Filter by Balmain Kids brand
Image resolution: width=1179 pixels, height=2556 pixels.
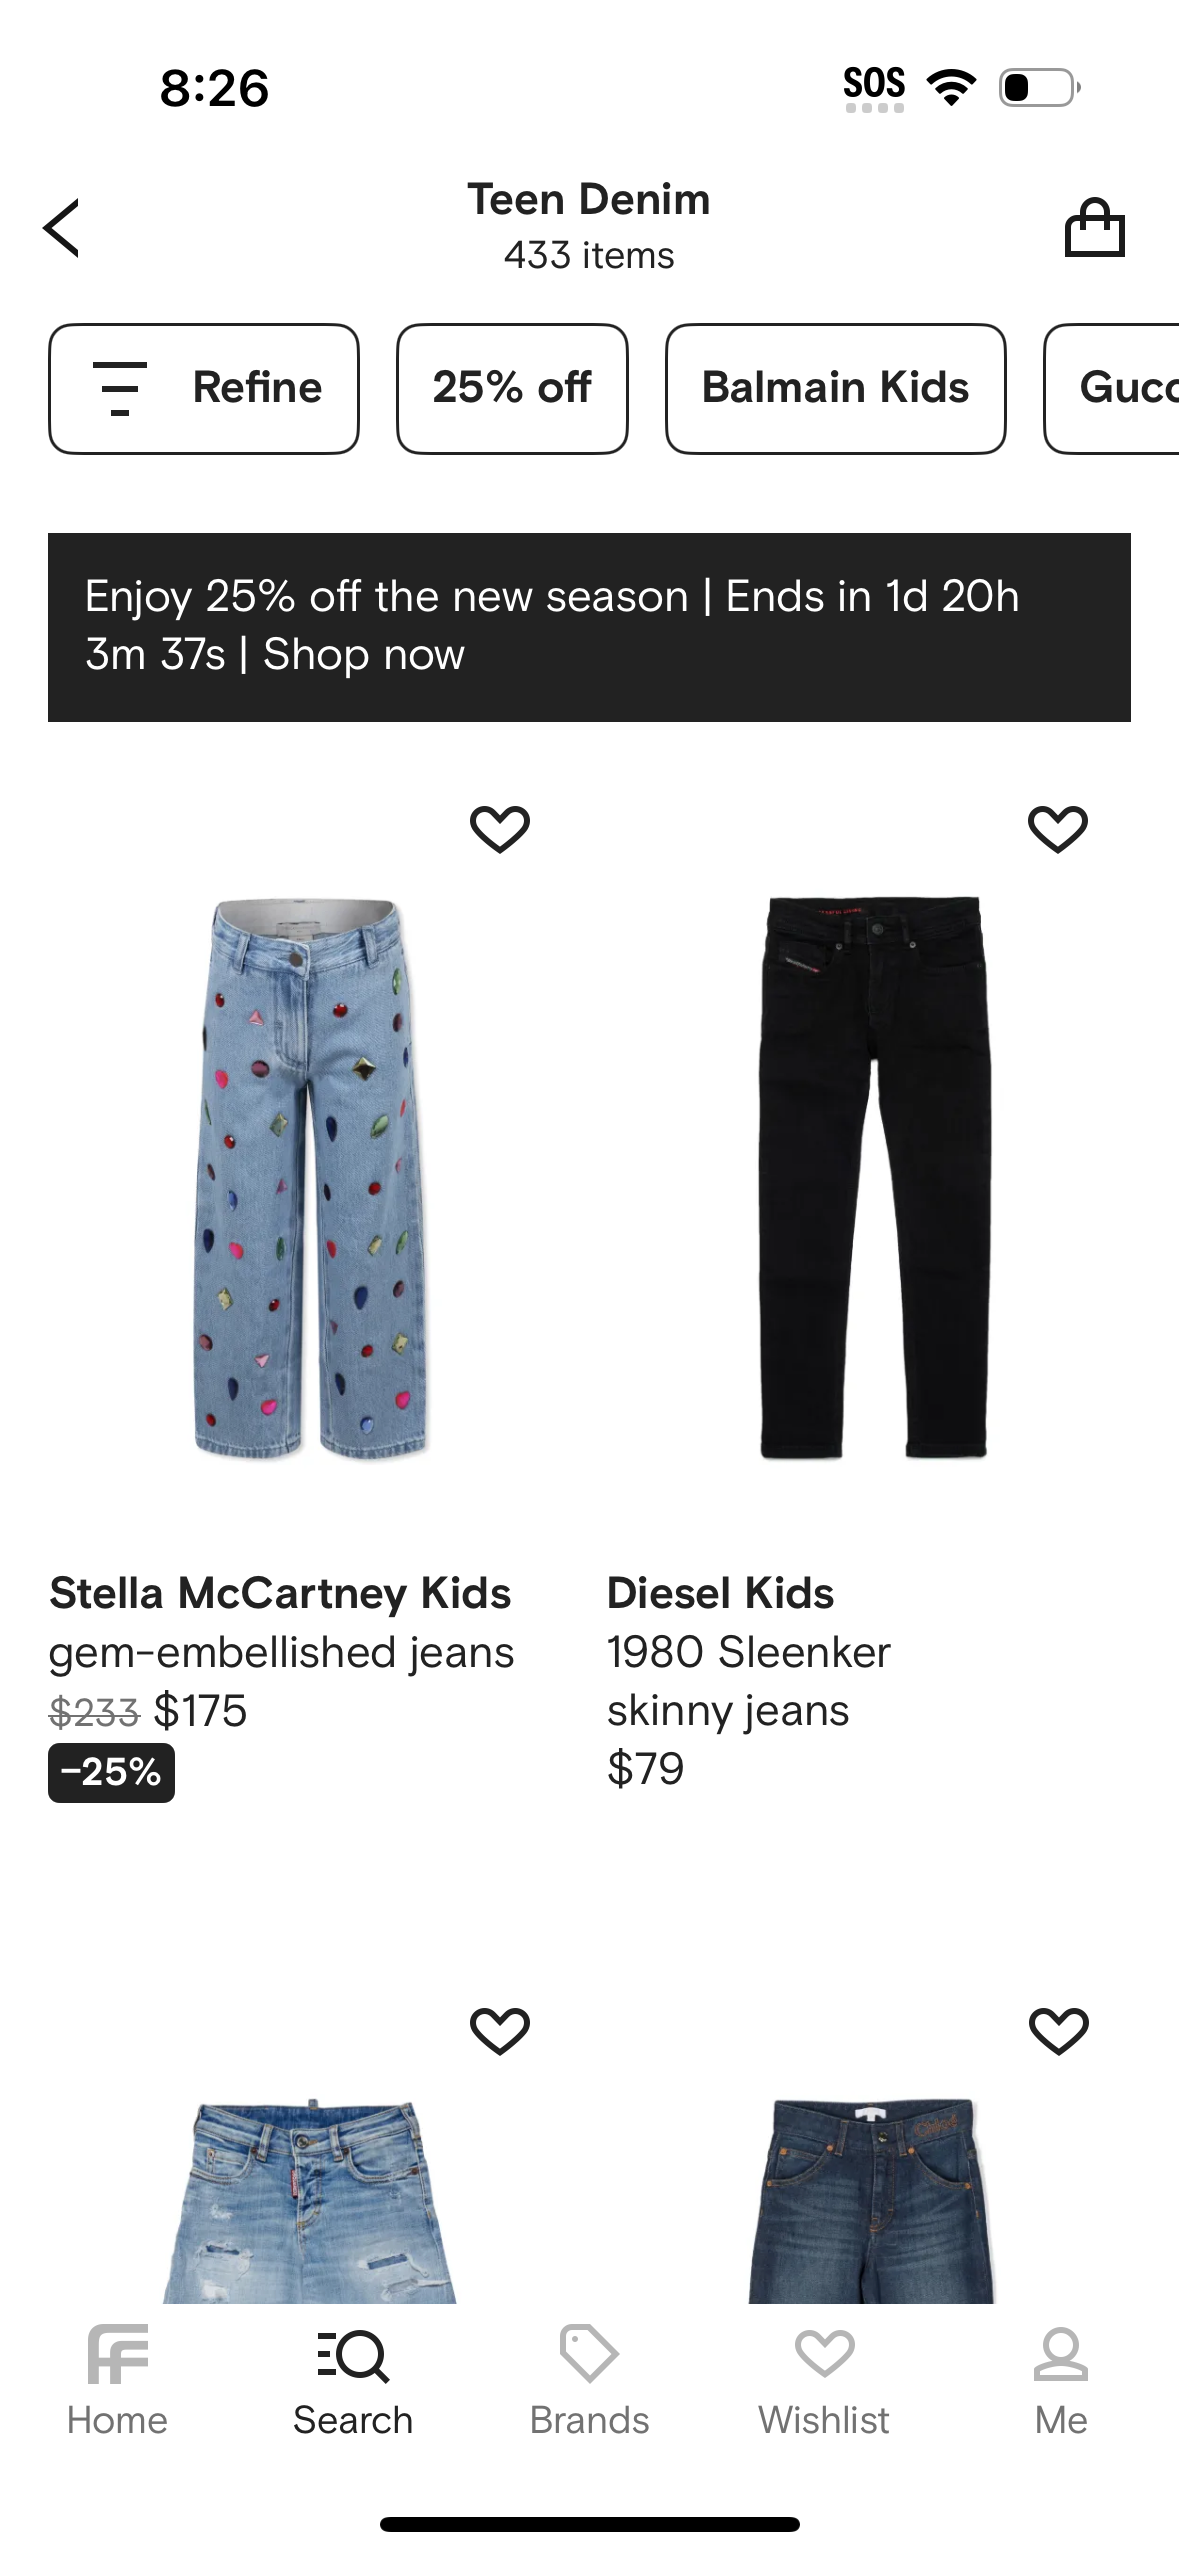(x=835, y=388)
